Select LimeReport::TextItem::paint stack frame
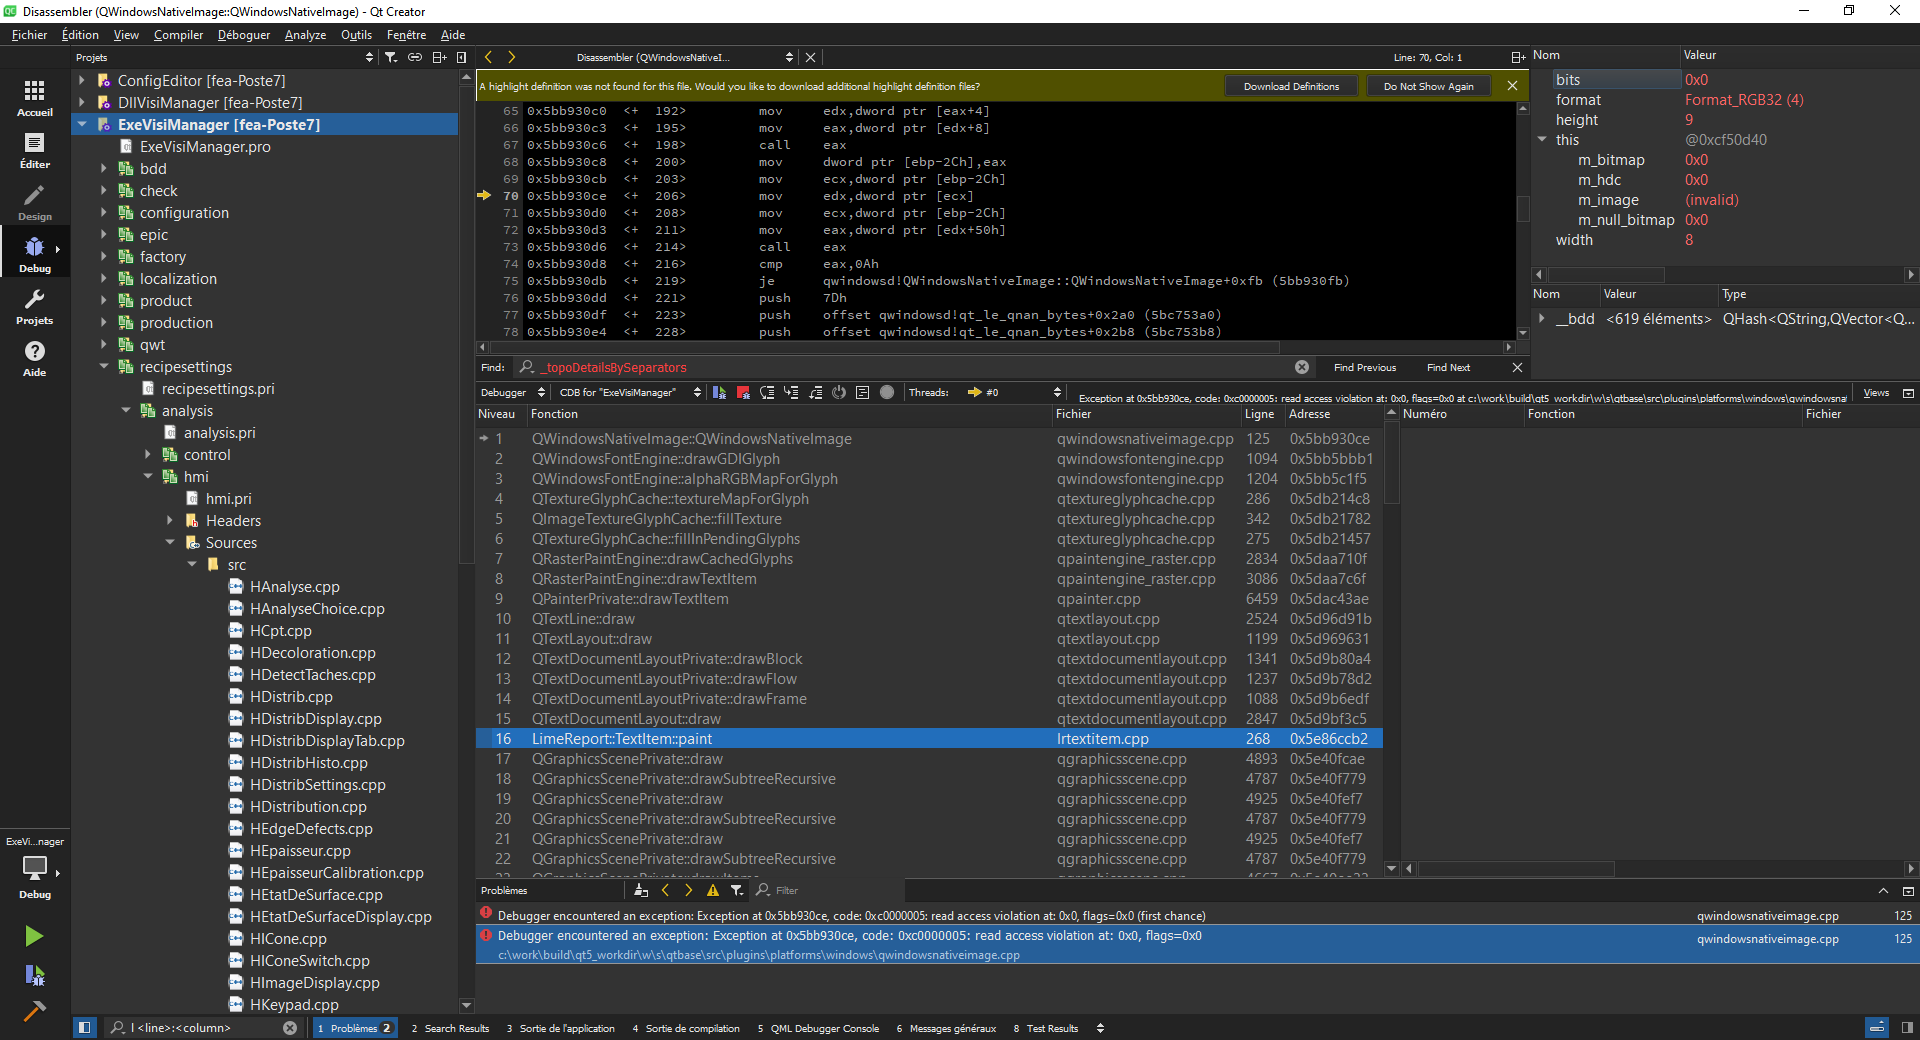Screen dimensions: 1920x1040 click(x=621, y=739)
